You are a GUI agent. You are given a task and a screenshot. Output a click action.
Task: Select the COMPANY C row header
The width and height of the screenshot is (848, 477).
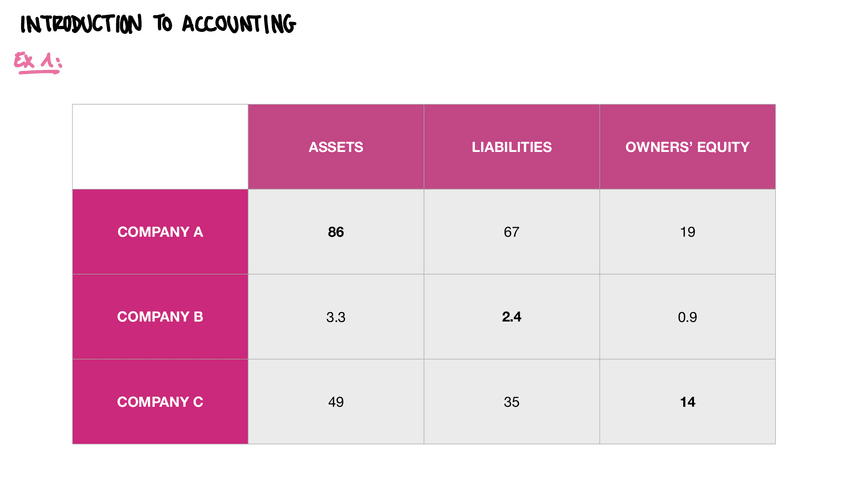[x=160, y=402]
